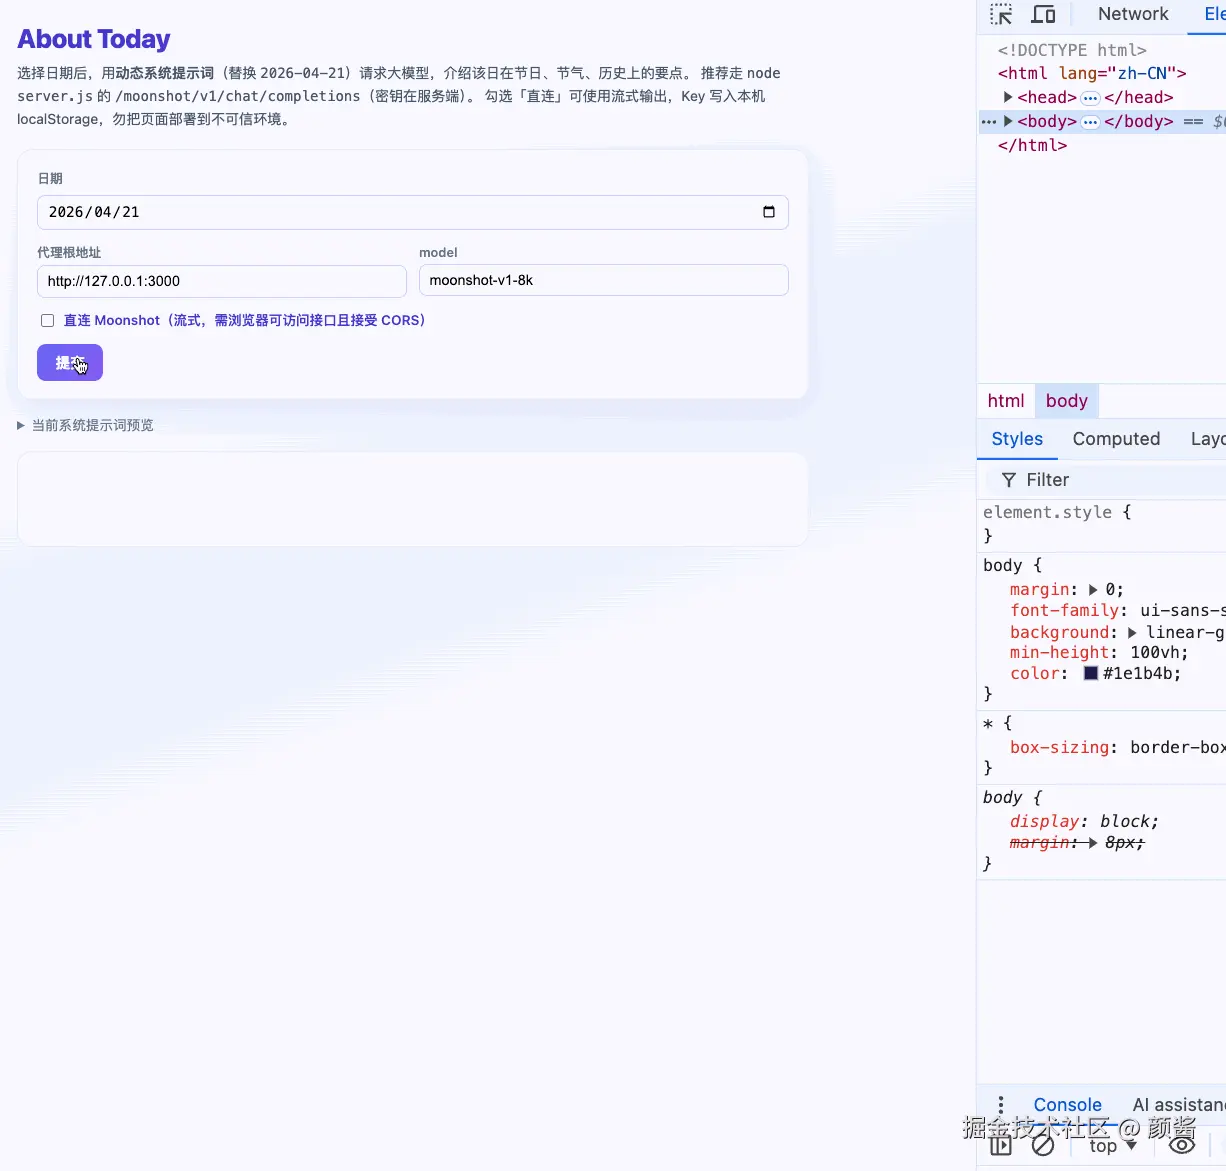This screenshot has width=1226, height=1171.
Task: Click the head element ellipsis badge
Action: [x=1091, y=98]
